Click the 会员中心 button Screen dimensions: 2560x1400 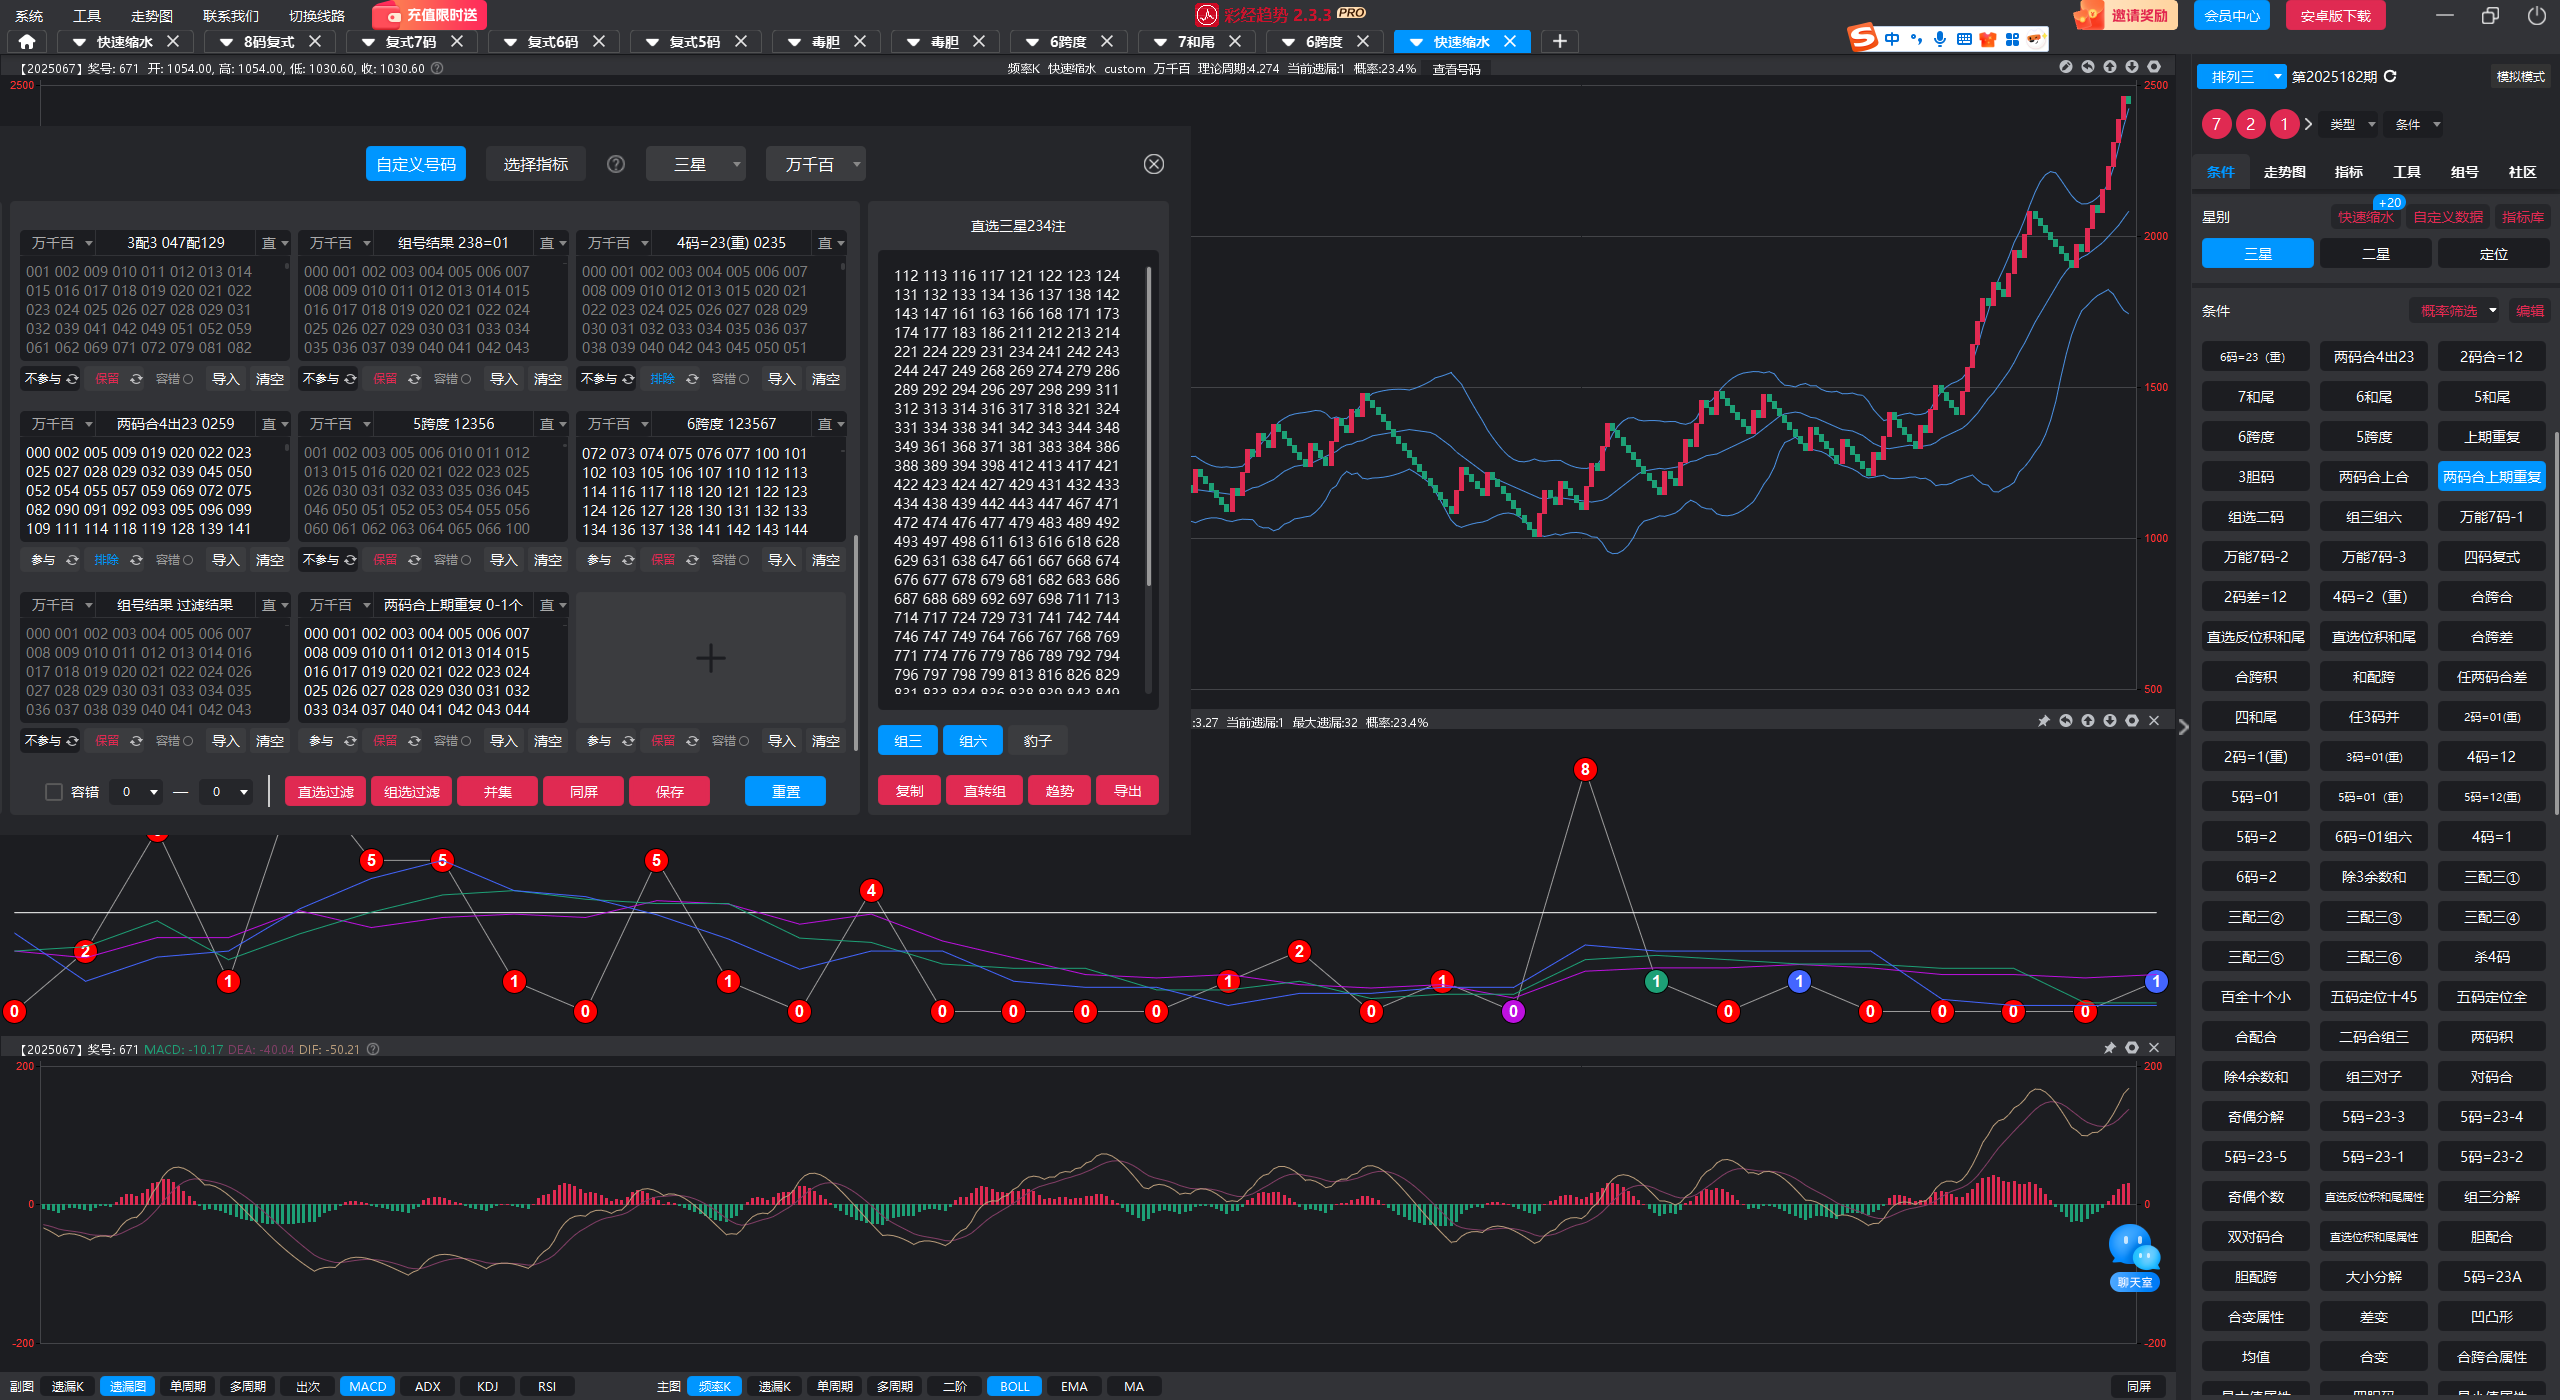[2232, 16]
